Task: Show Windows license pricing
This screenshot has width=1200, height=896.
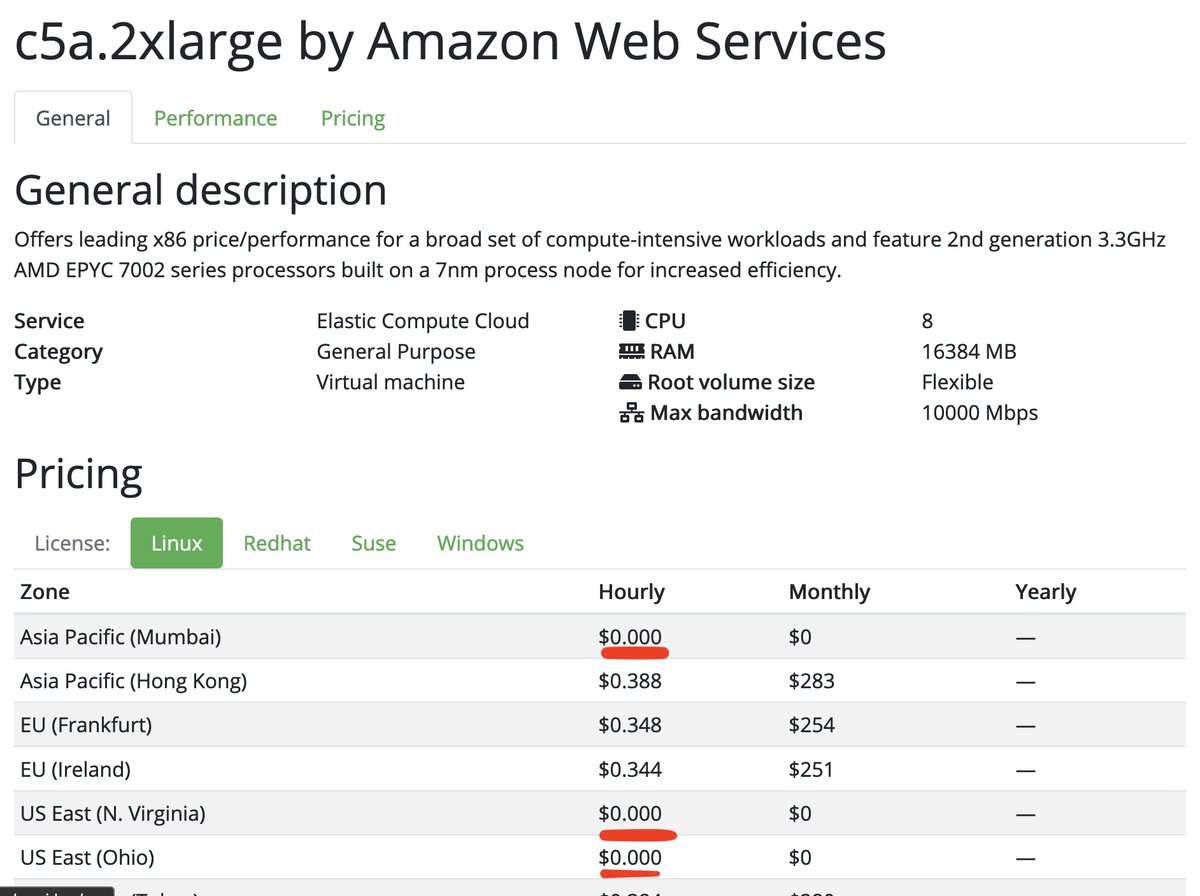Action: tap(480, 543)
